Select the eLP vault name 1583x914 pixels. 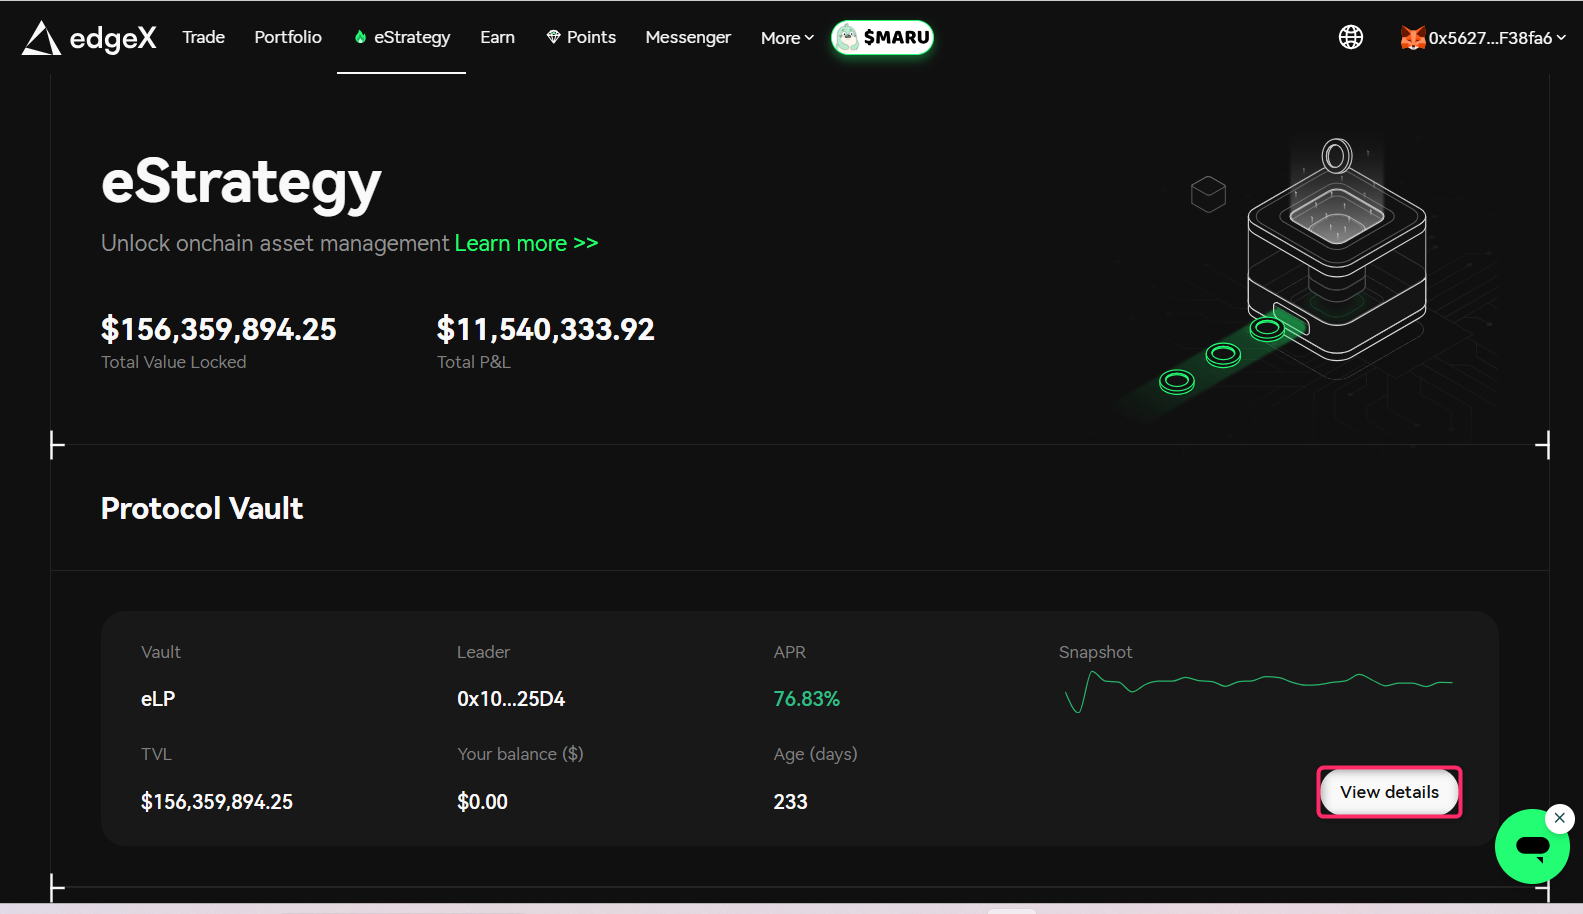[158, 699]
